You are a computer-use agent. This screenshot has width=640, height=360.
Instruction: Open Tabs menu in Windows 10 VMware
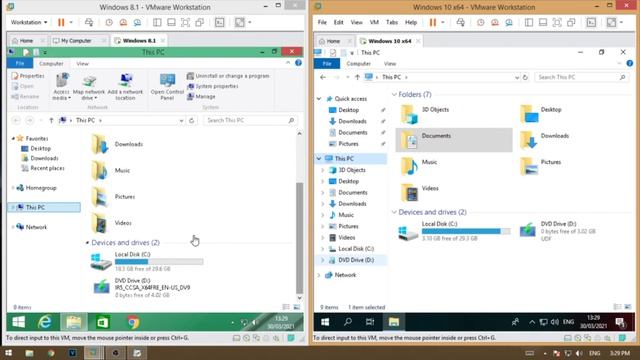(x=392, y=22)
